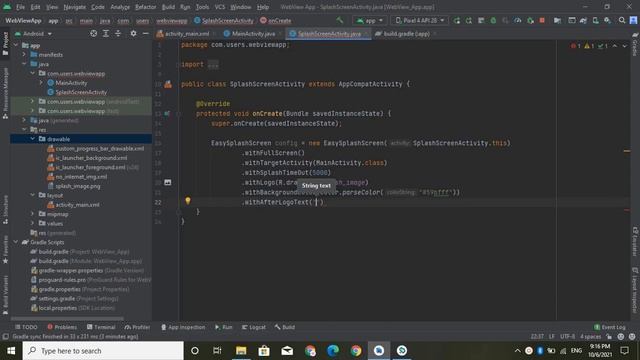This screenshot has width=640, height=360.
Task: Open the Terminal tool window
Action: click(x=101, y=327)
